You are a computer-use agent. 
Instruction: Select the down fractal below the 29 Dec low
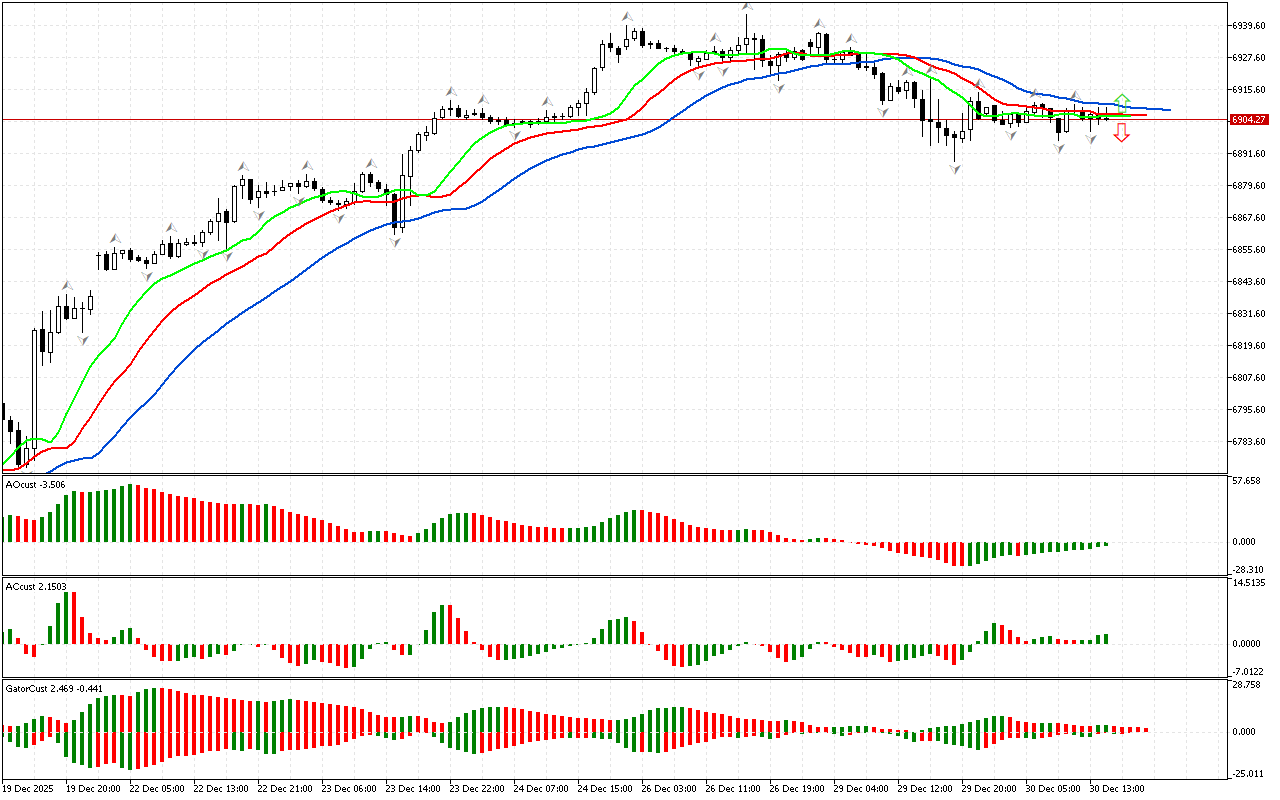click(956, 170)
